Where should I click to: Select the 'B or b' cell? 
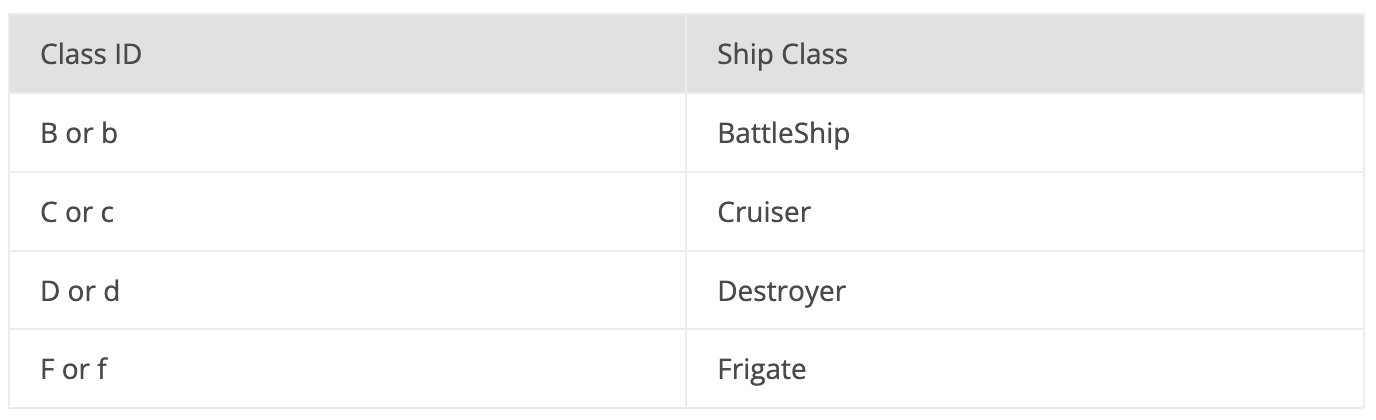point(347,133)
